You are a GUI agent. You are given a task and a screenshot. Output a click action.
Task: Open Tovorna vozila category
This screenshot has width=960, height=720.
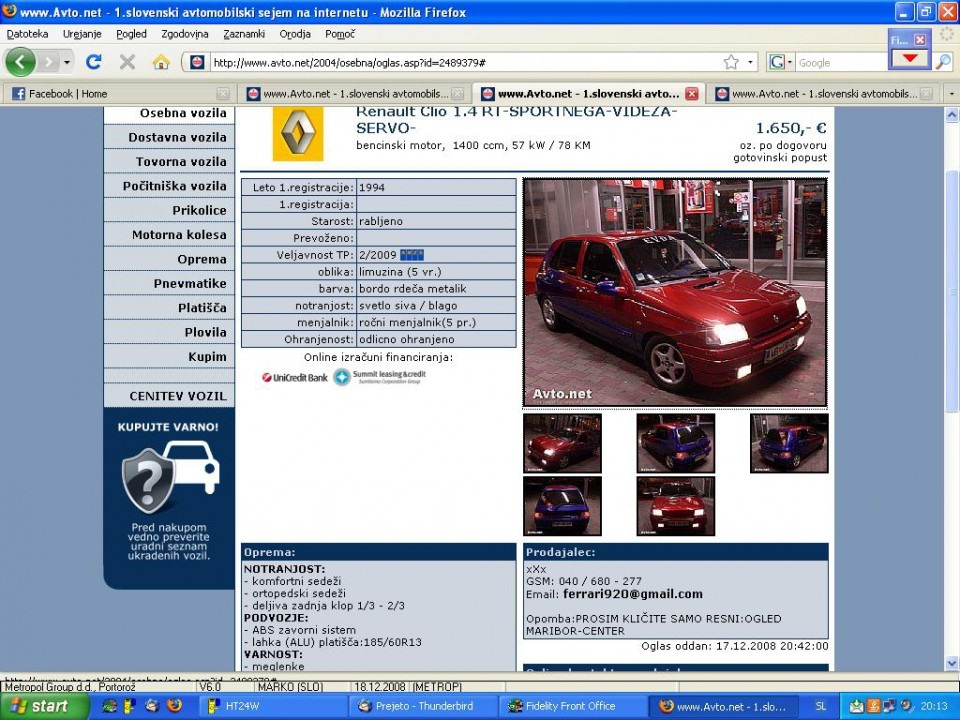170,162
